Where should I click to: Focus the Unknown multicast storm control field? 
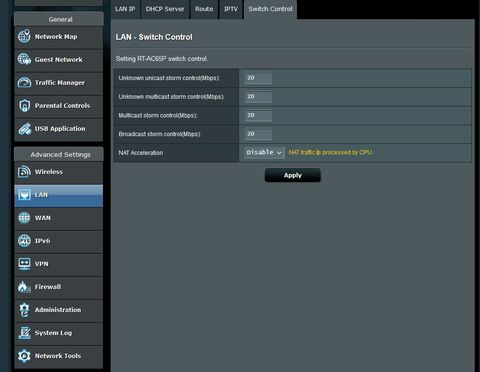tap(258, 97)
